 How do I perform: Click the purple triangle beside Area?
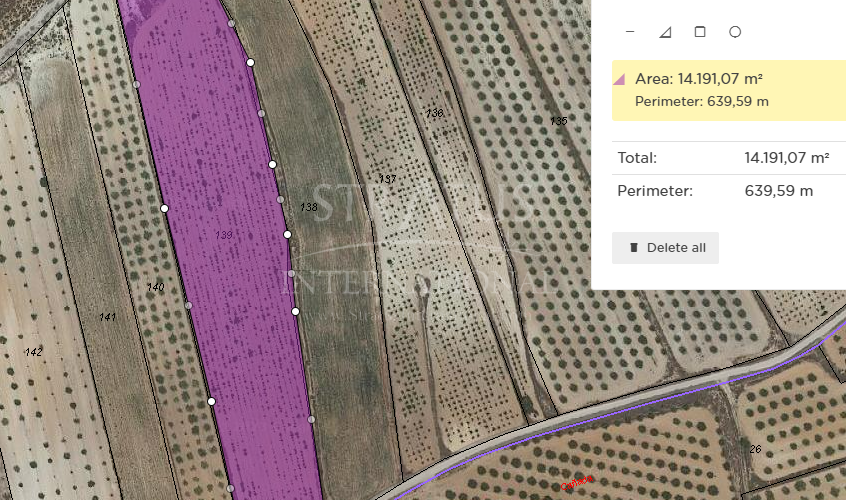pos(620,79)
